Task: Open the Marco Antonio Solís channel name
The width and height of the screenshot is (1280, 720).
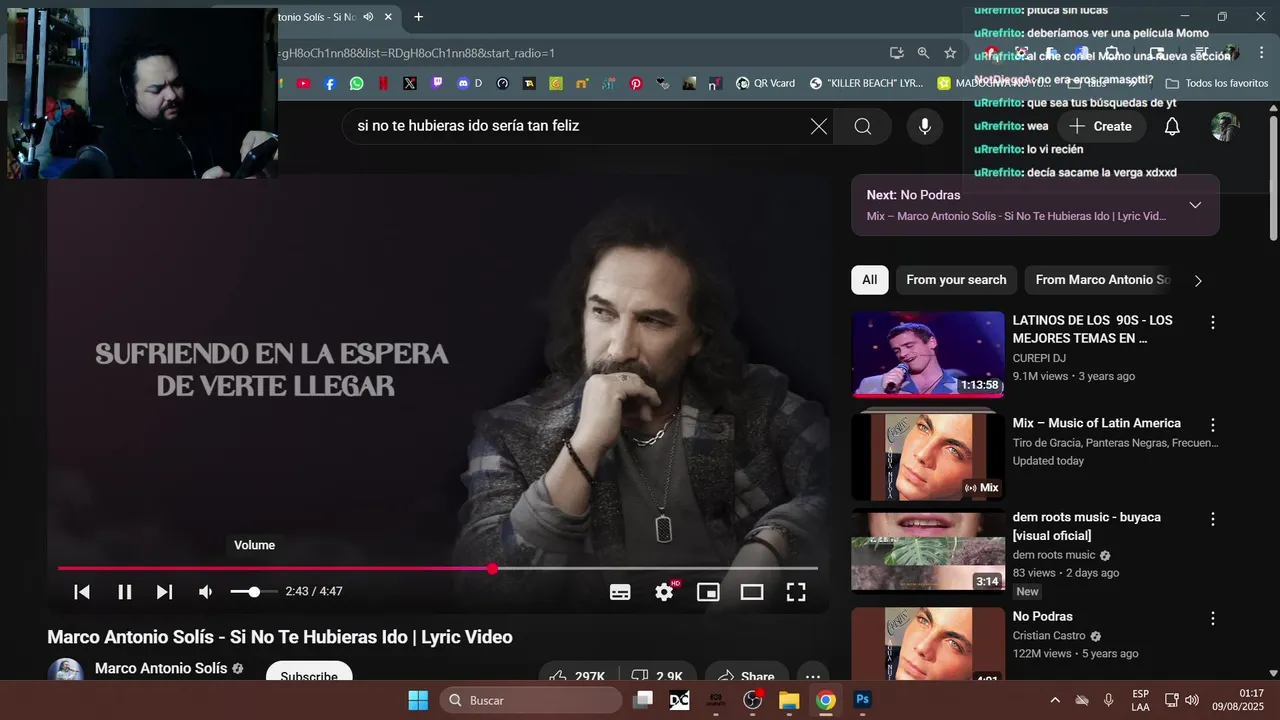Action: [x=161, y=668]
